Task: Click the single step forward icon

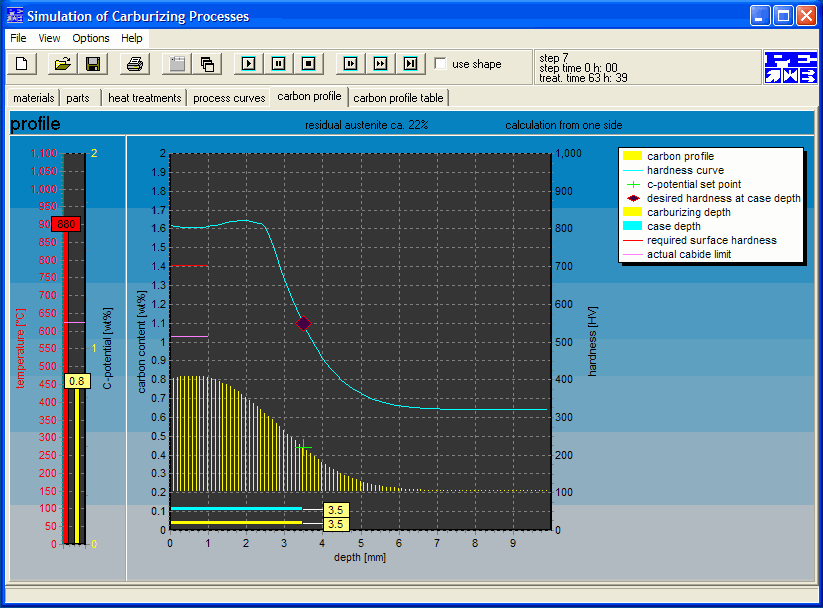Action: point(351,64)
